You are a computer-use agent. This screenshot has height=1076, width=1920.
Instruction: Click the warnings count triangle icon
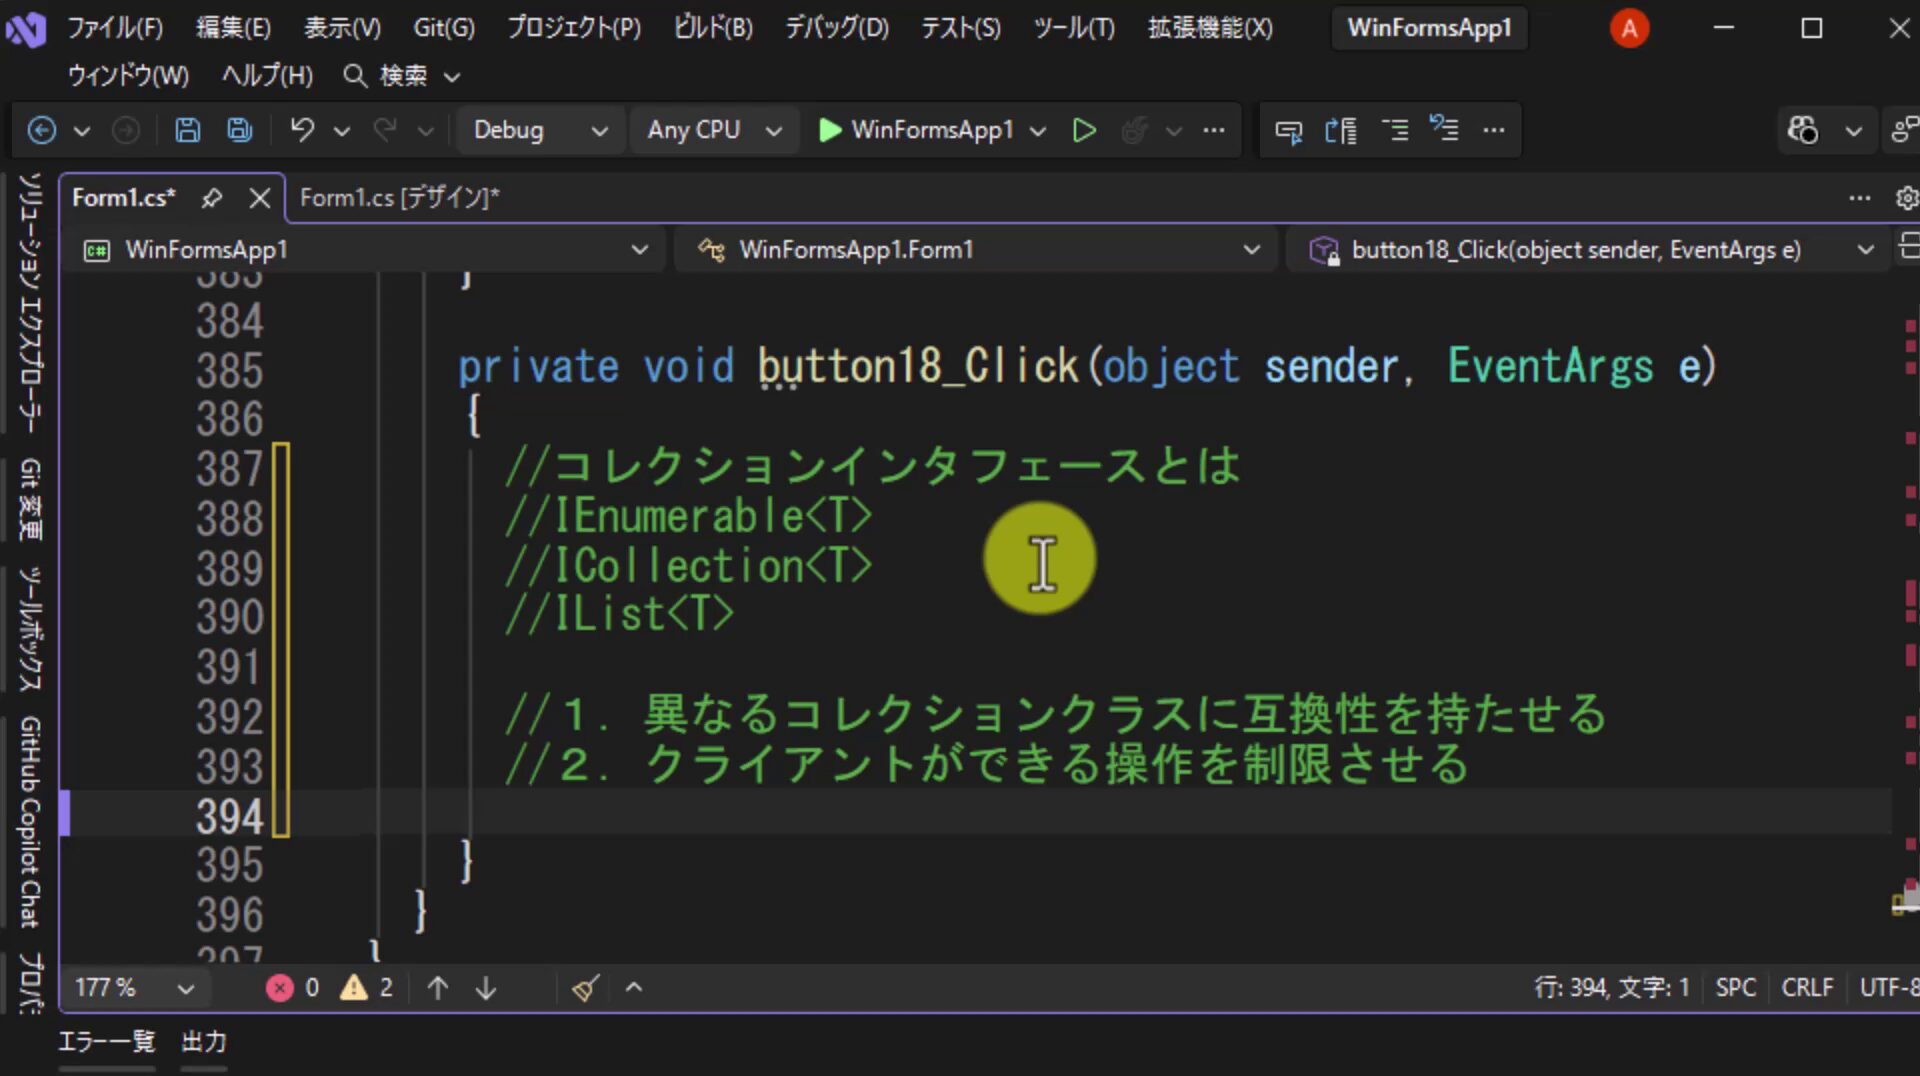tap(353, 988)
